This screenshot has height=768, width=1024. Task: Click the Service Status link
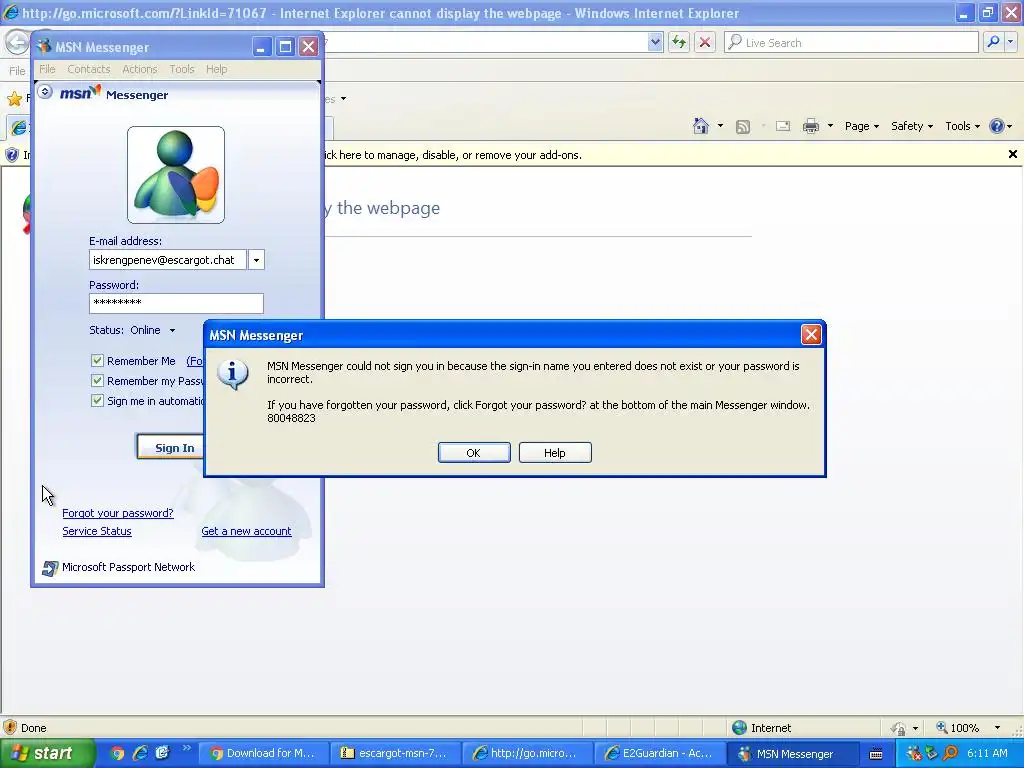tap(97, 532)
